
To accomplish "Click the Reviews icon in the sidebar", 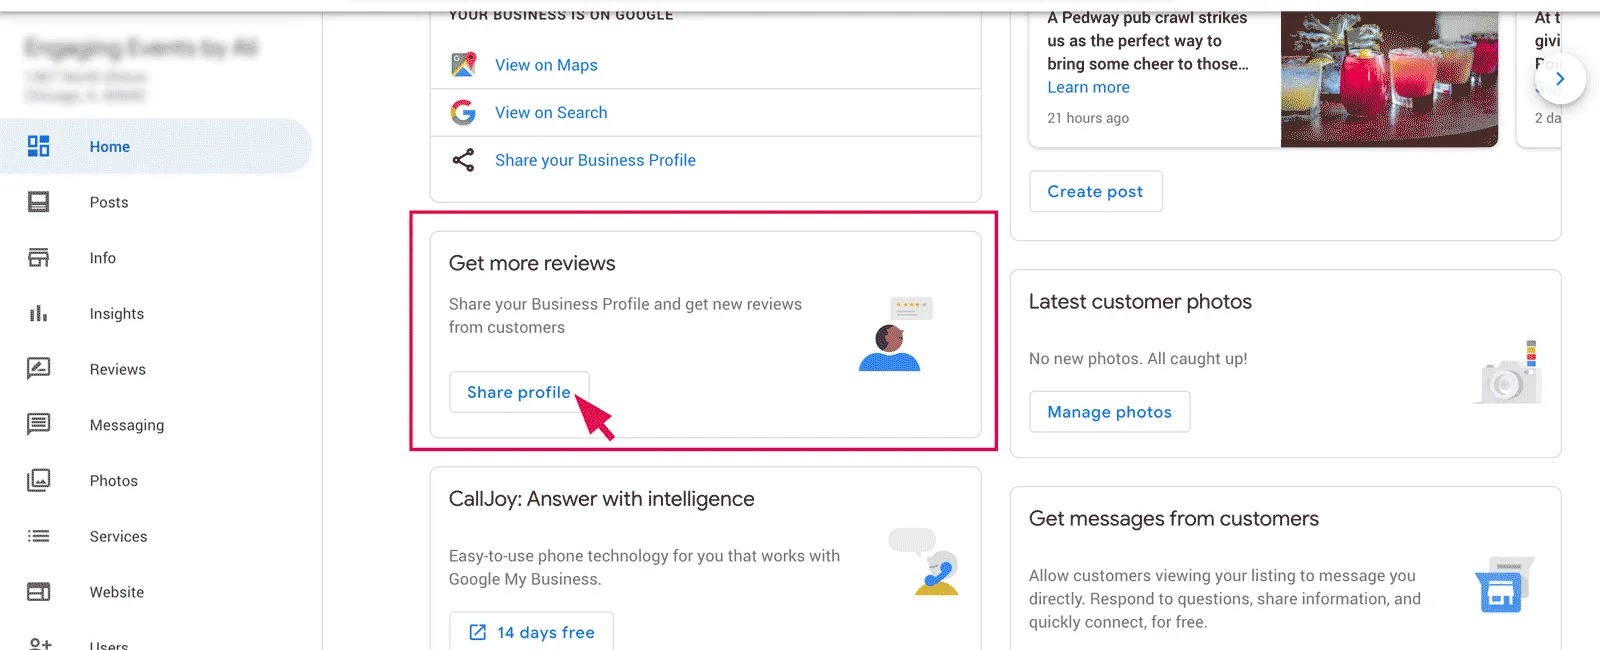I will pyautogui.click(x=38, y=369).
